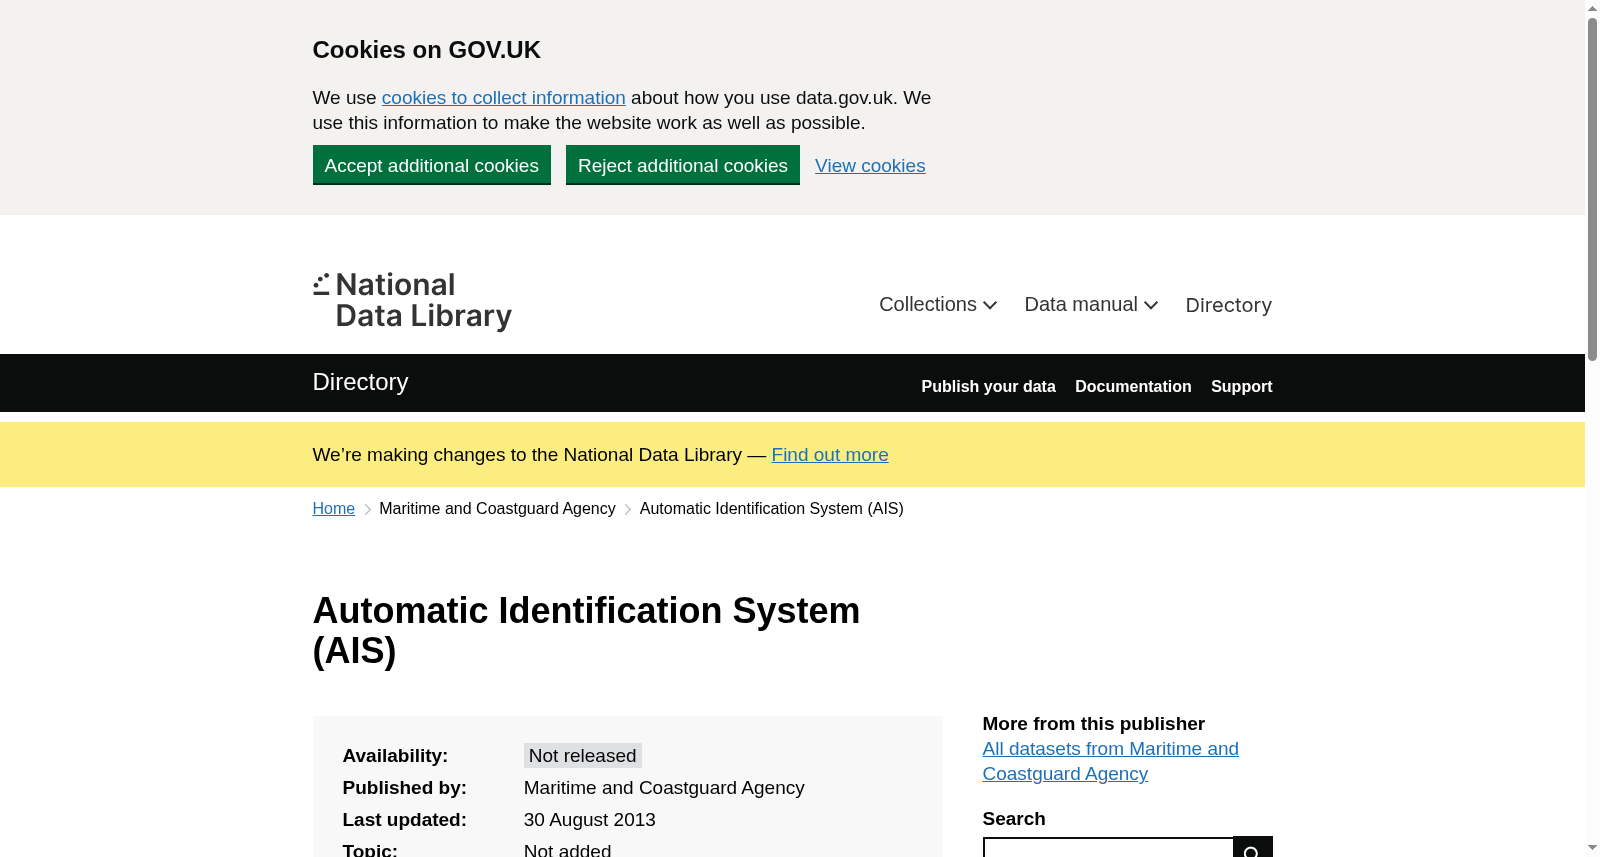Open Publish your data
Viewport: 1600px width, 857px height.
(x=988, y=386)
